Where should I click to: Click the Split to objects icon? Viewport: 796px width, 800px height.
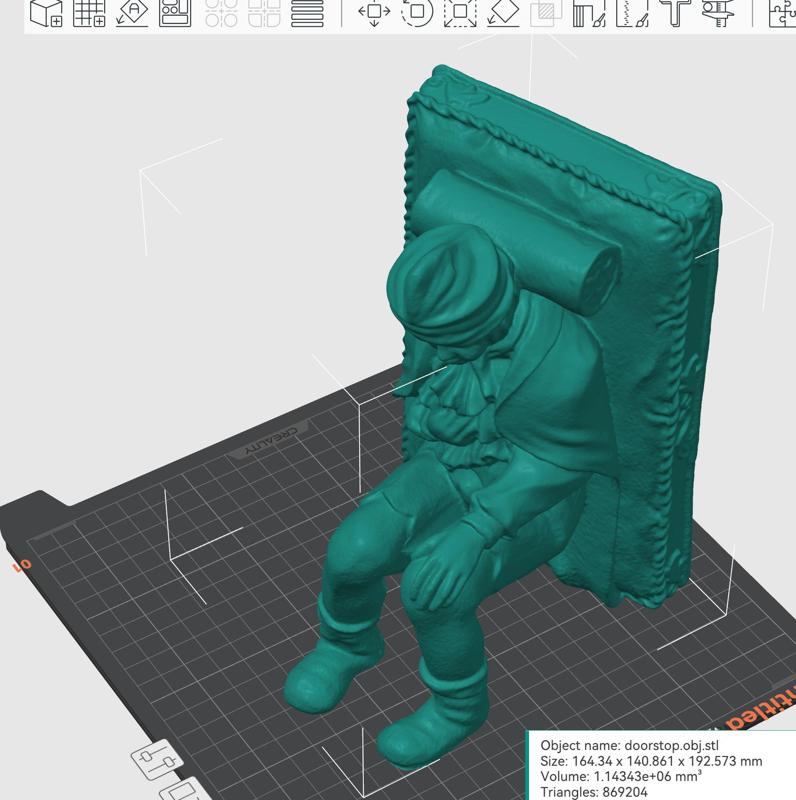click(221, 13)
